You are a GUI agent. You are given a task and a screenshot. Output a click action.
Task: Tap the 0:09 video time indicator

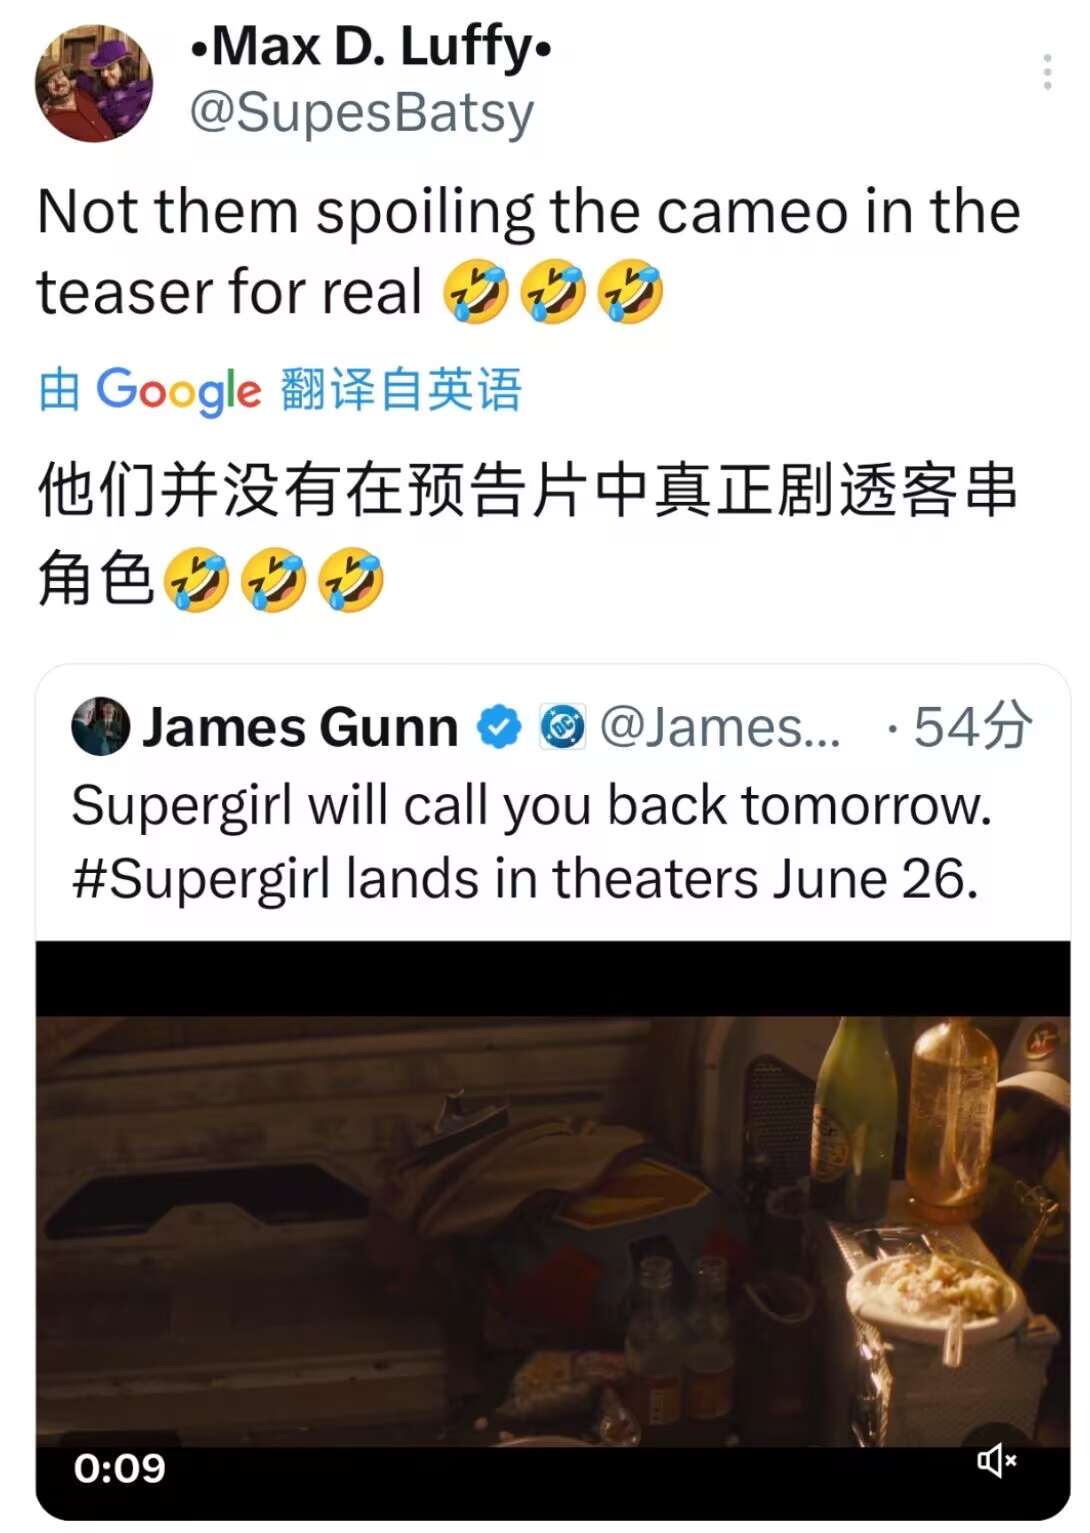point(120,1468)
